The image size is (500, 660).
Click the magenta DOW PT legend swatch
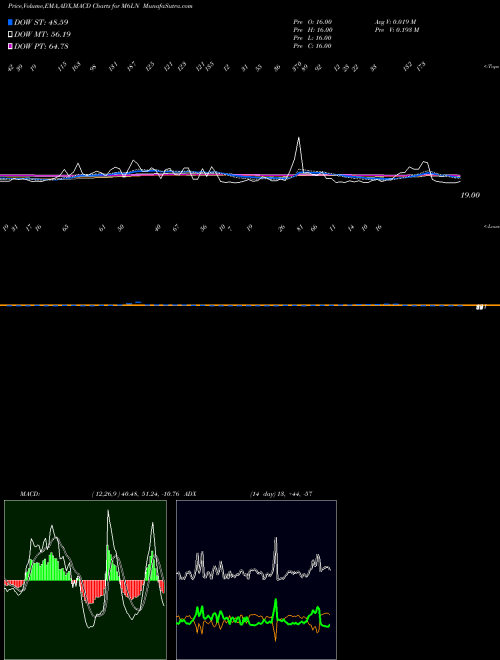tap(10, 46)
